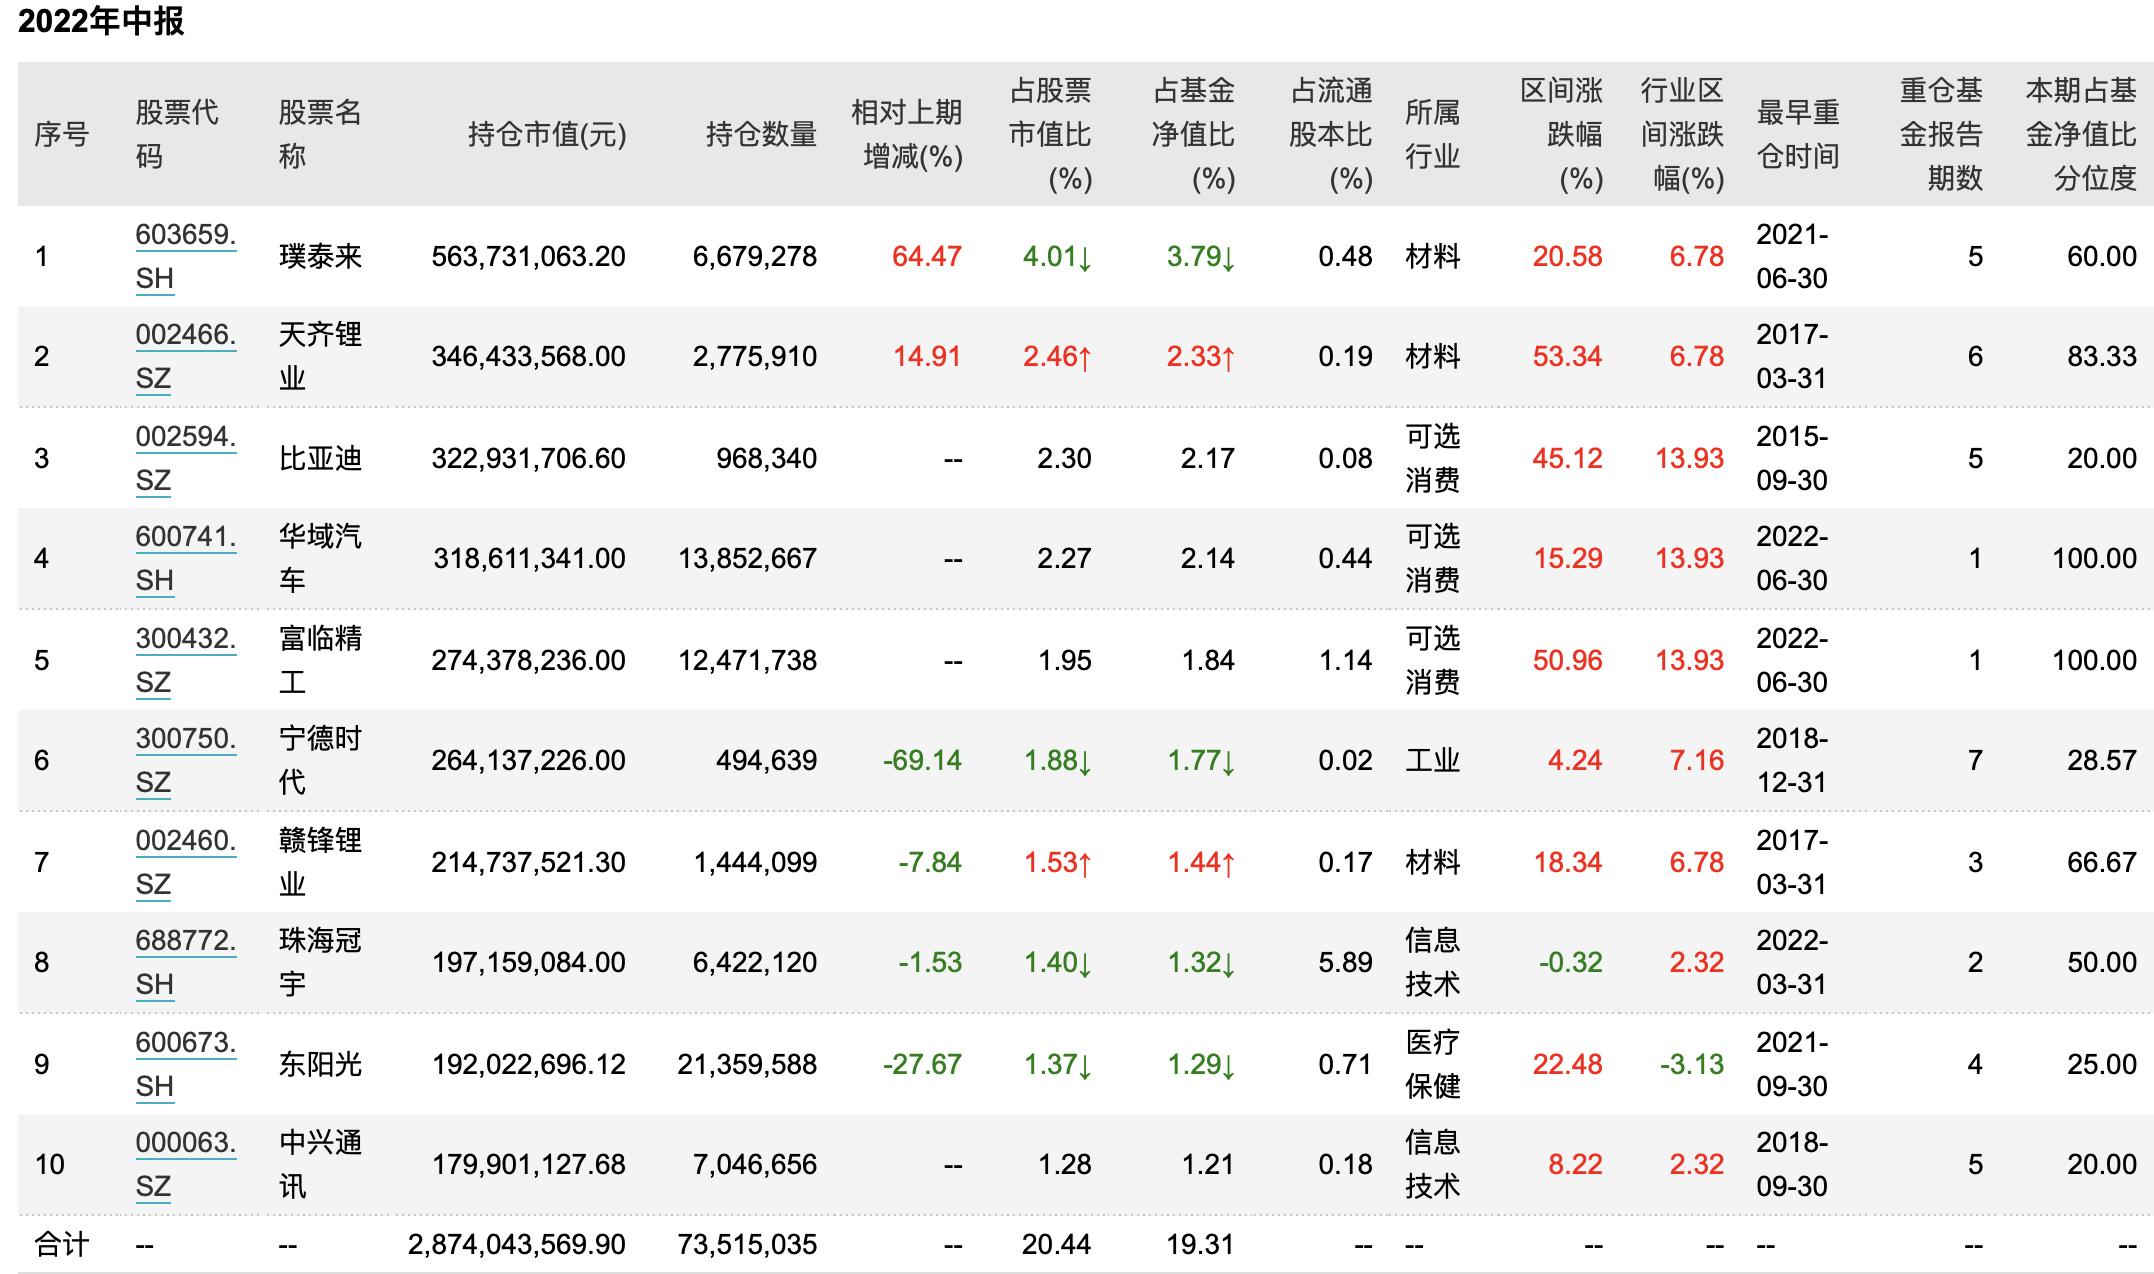
Task: Click the 股票代码 column header
Action: (177, 134)
